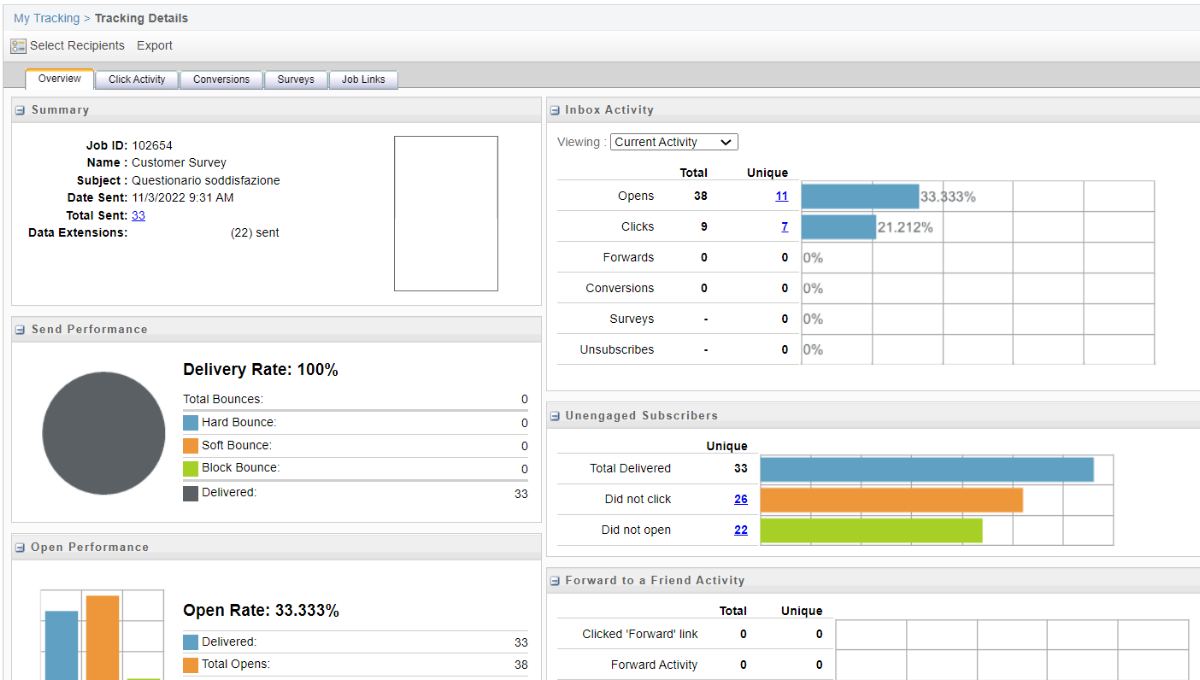Collapse Forward to a Friend Activity panel
1200x680 pixels.
tap(556, 580)
